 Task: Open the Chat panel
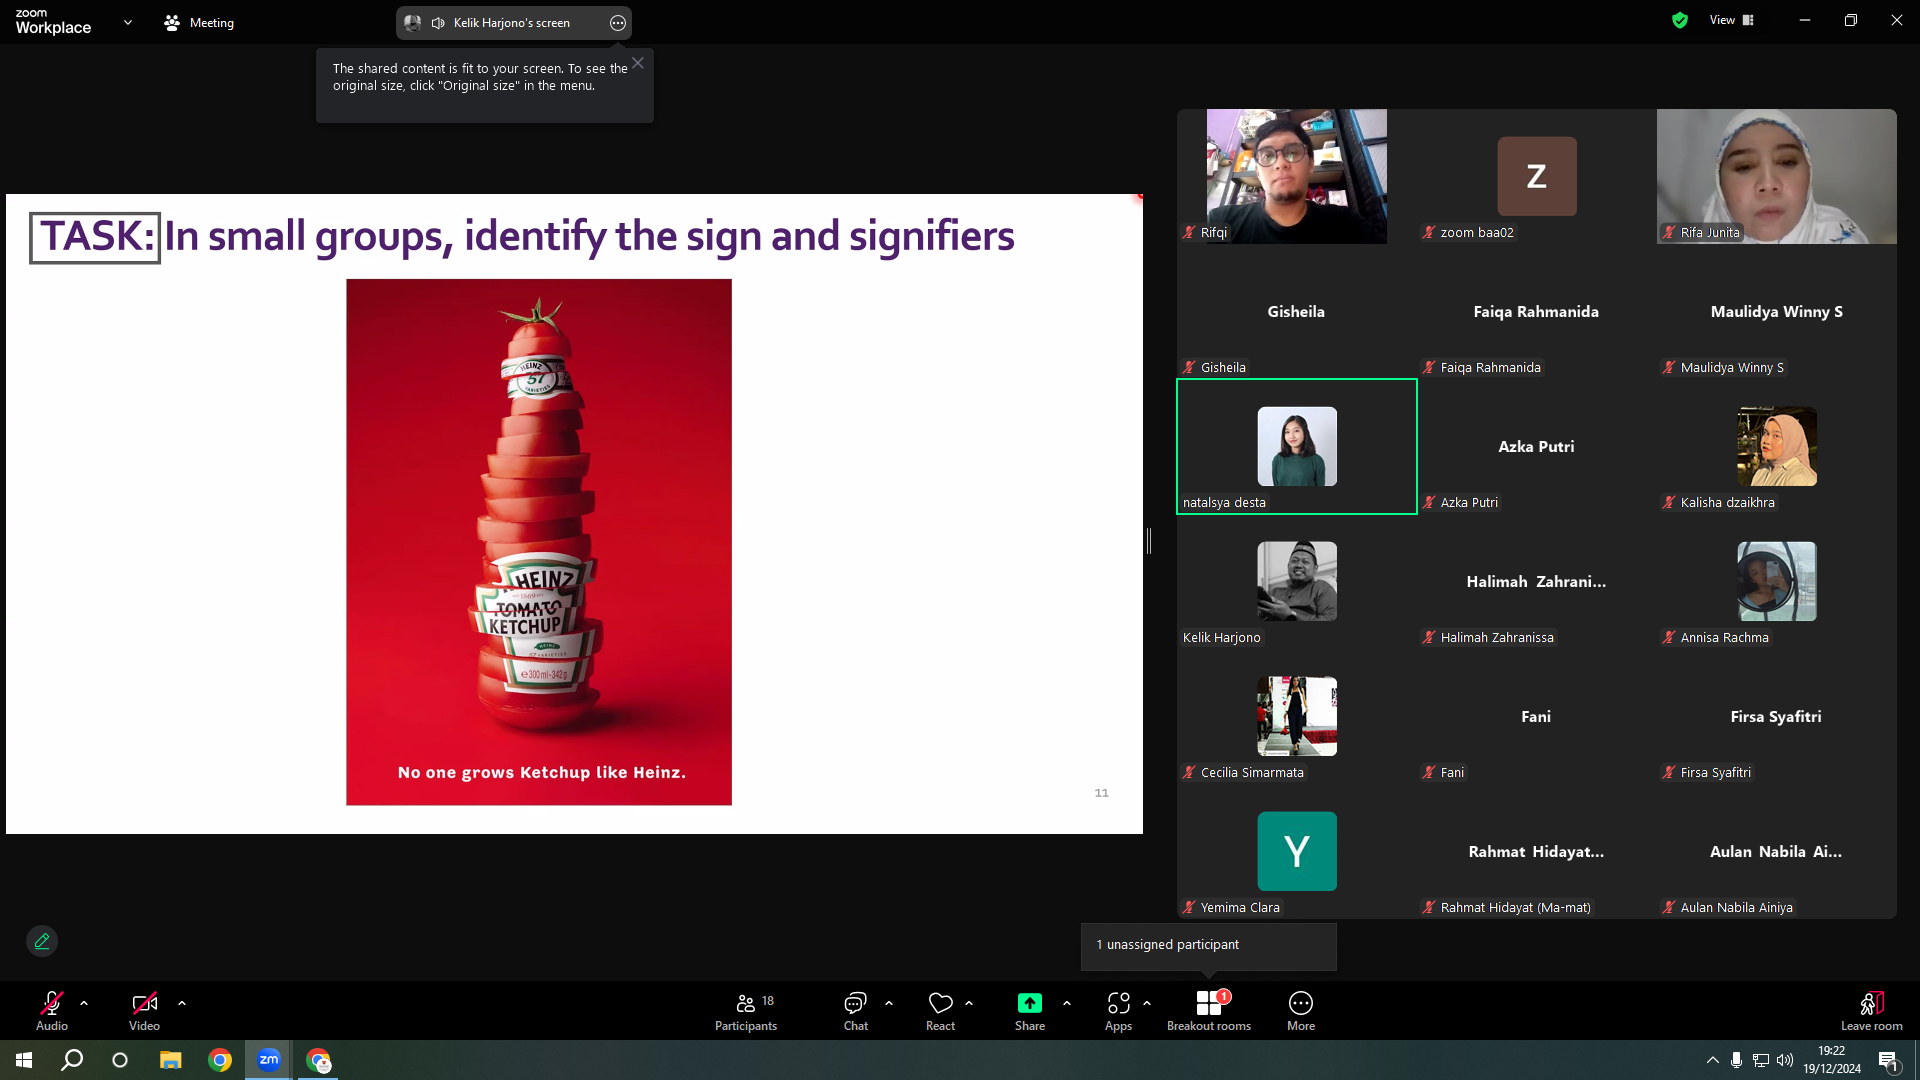pos(856,1010)
